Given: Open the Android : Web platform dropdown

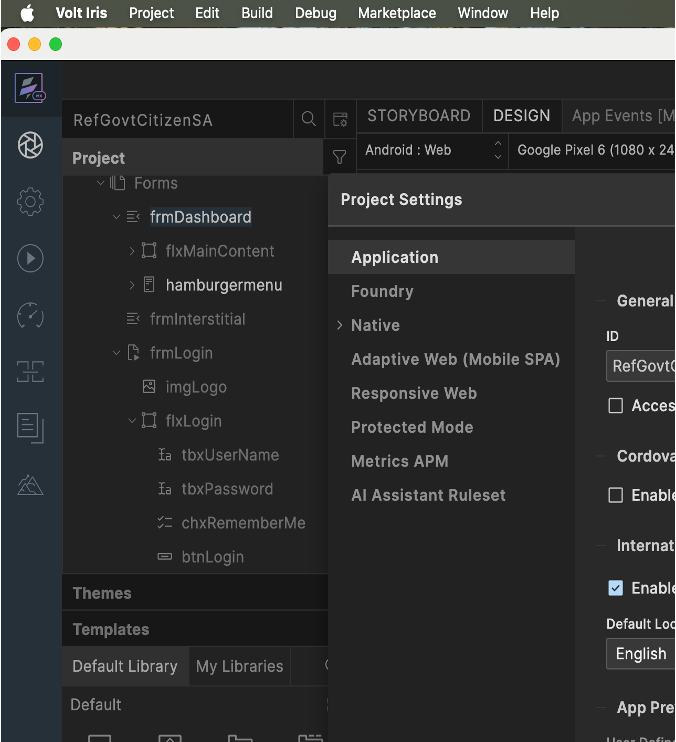Looking at the screenshot, I should pyautogui.click(x=432, y=150).
